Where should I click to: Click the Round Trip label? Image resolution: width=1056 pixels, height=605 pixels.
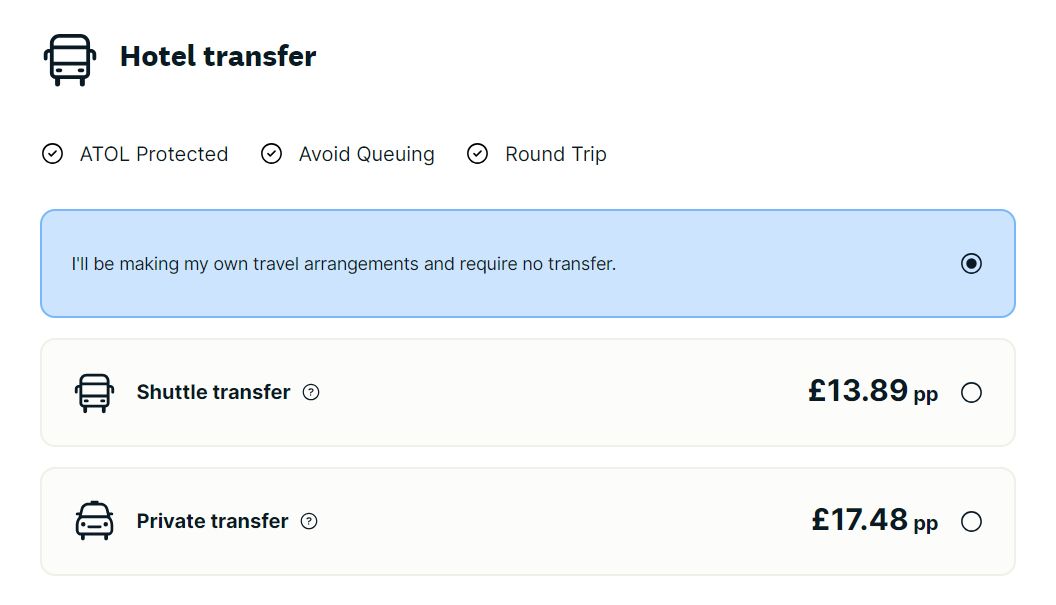pos(556,154)
